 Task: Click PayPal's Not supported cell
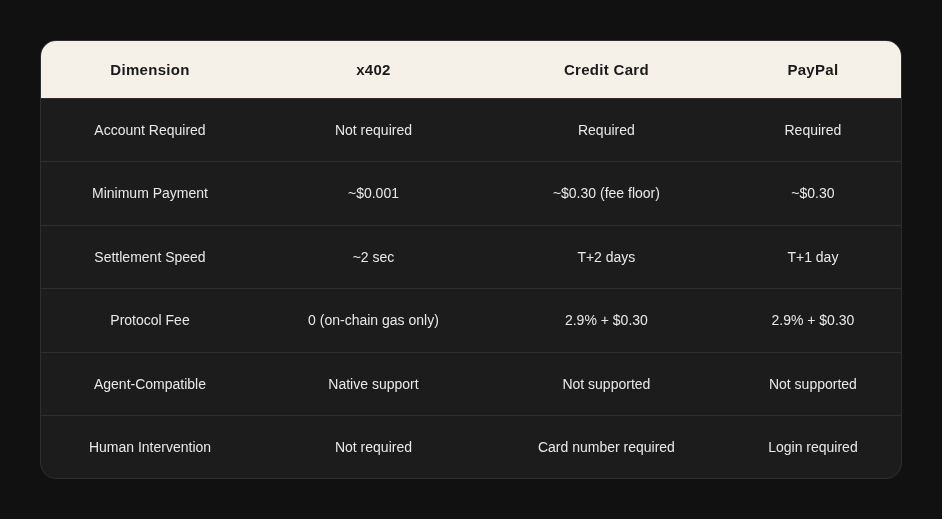pyautogui.click(x=812, y=384)
